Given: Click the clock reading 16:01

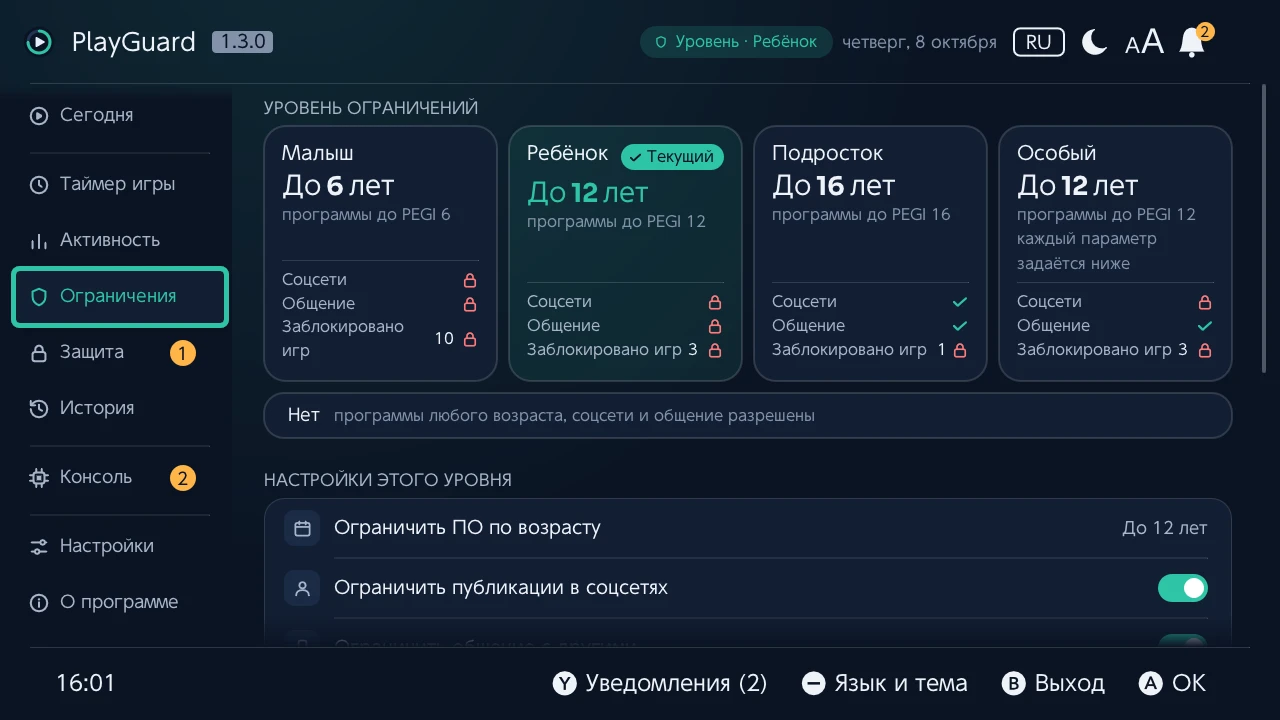Looking at the screenshot, I should (x=86, y=683).
